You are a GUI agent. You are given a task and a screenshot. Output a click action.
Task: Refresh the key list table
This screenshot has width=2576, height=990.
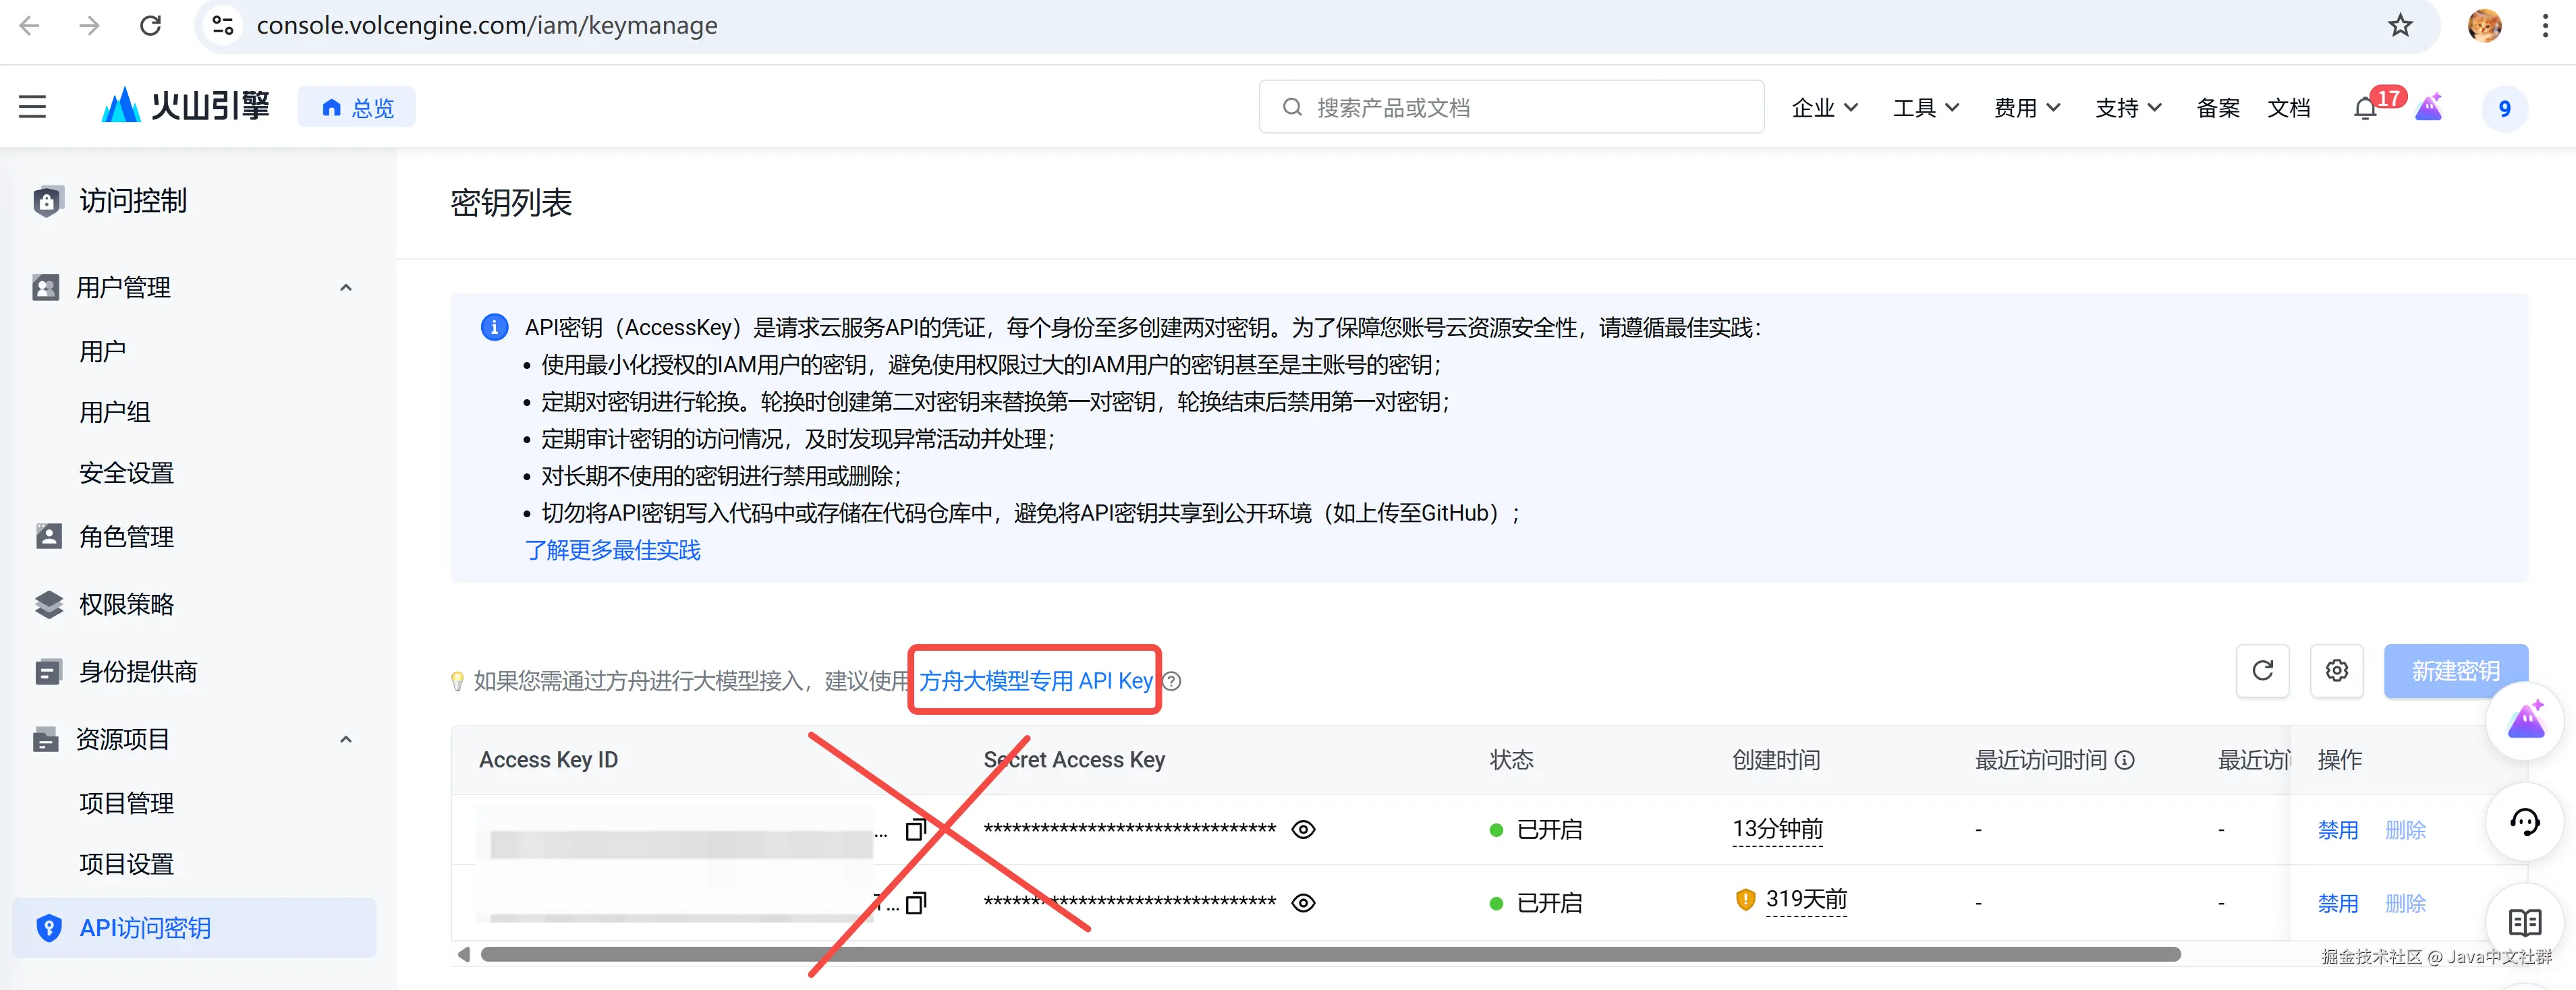2262,671
